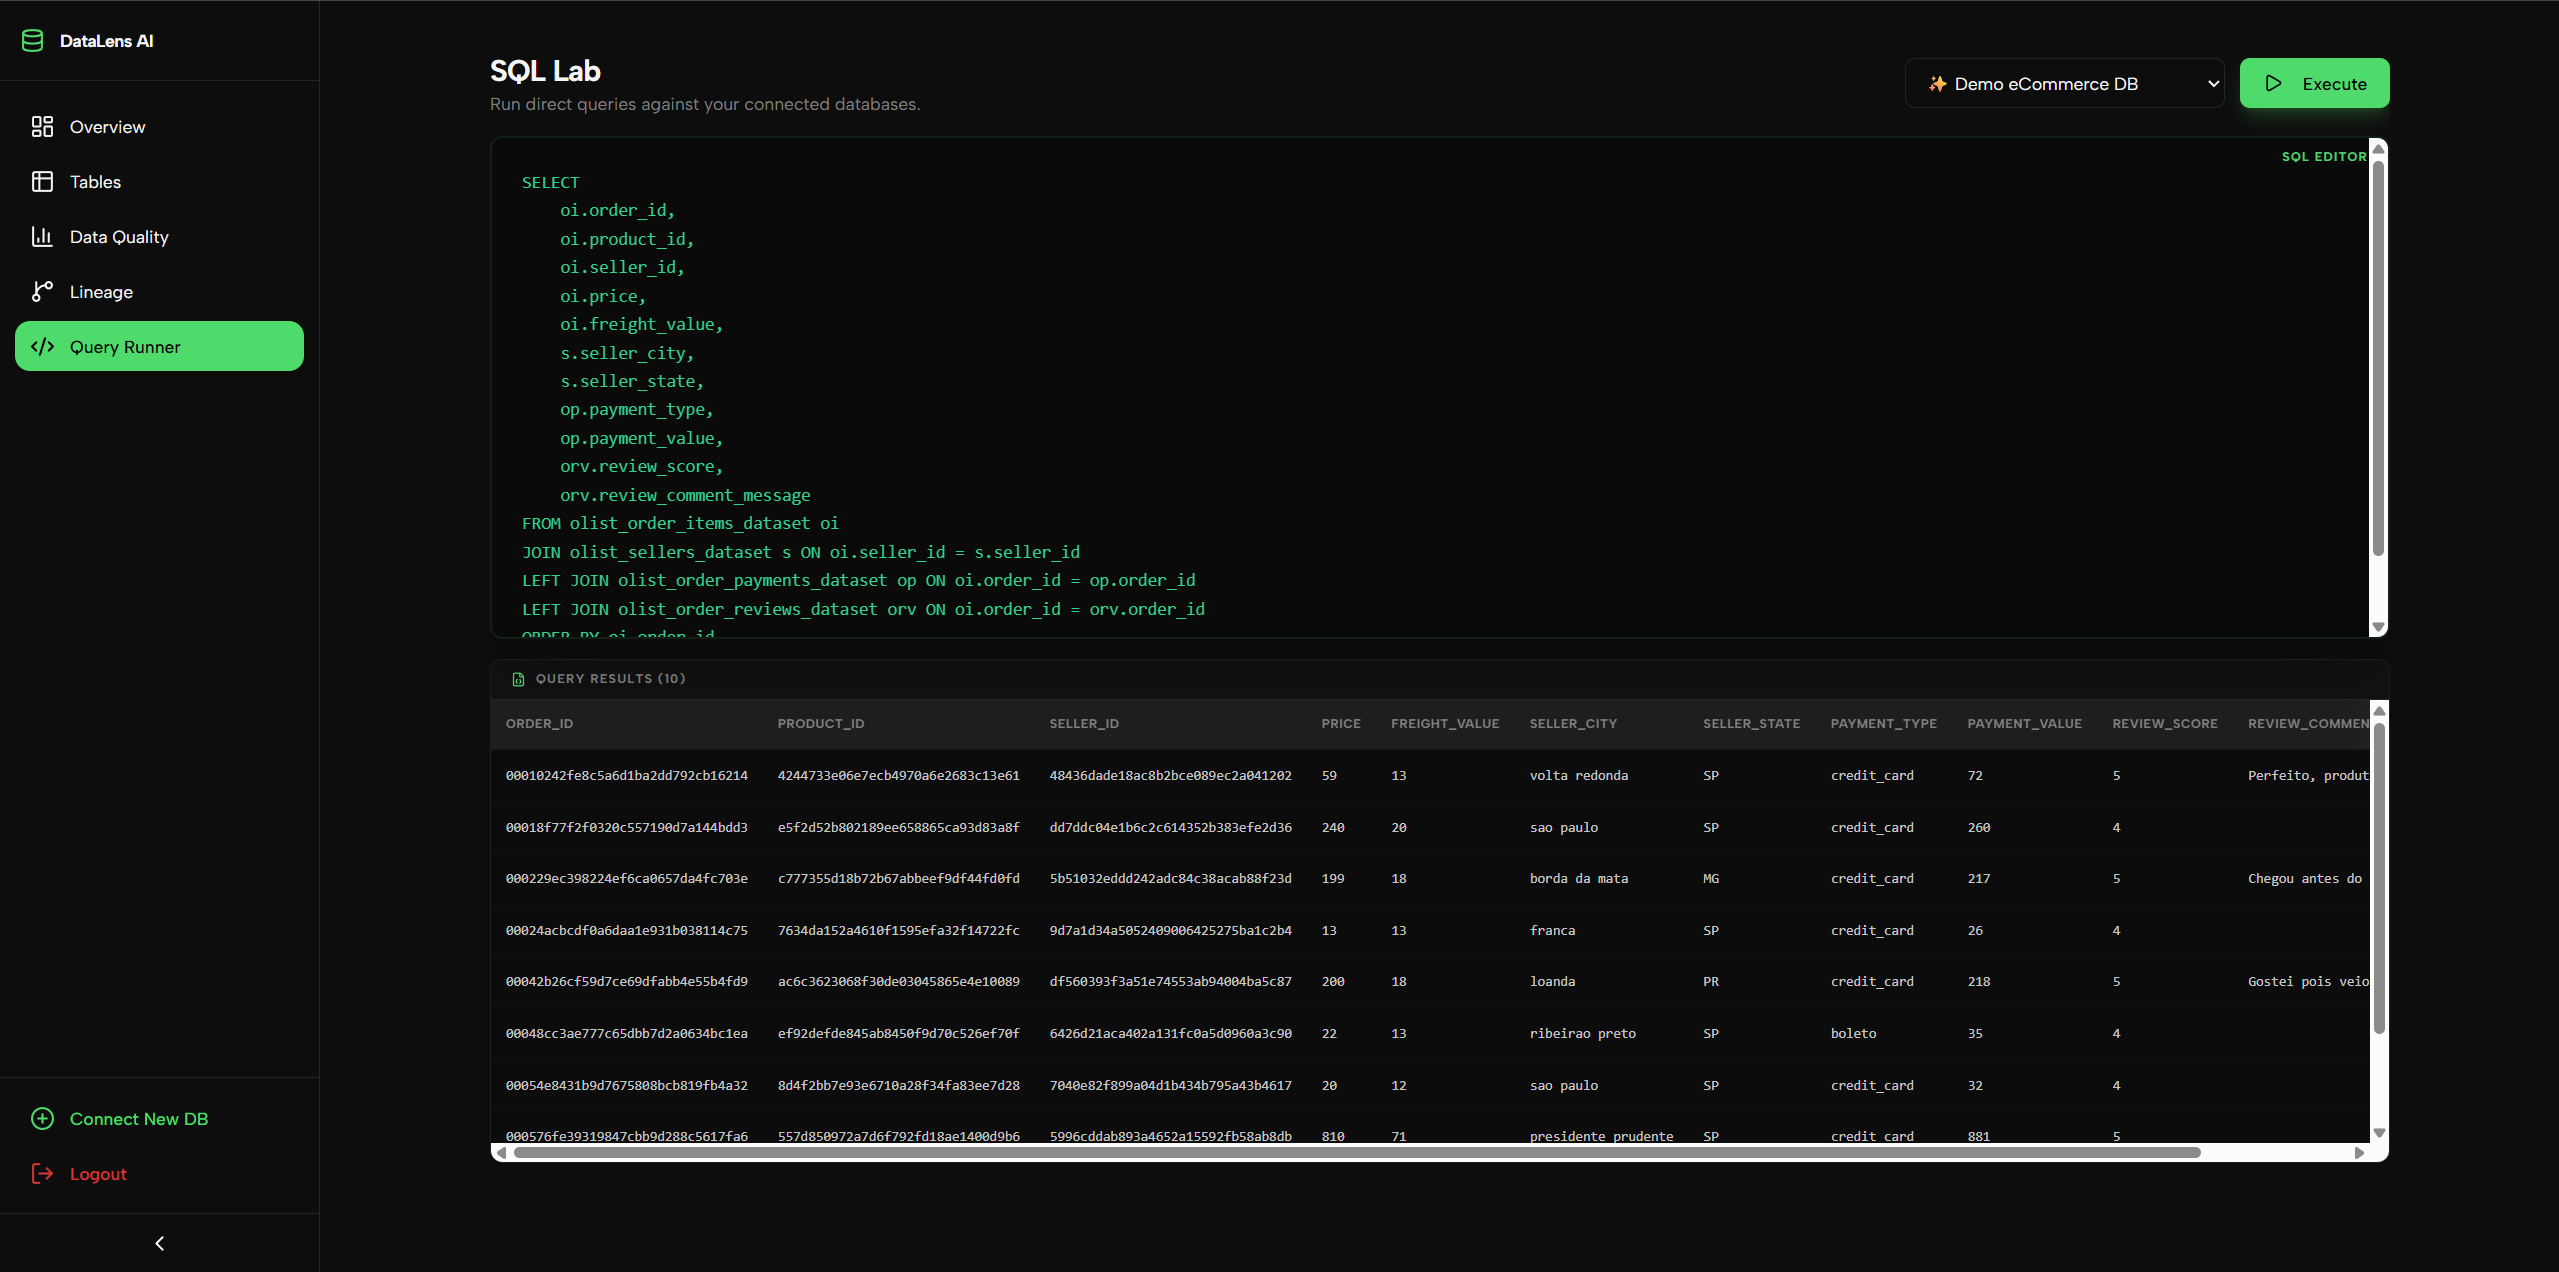Click the logout arrow icon

tap(42, 1173)
